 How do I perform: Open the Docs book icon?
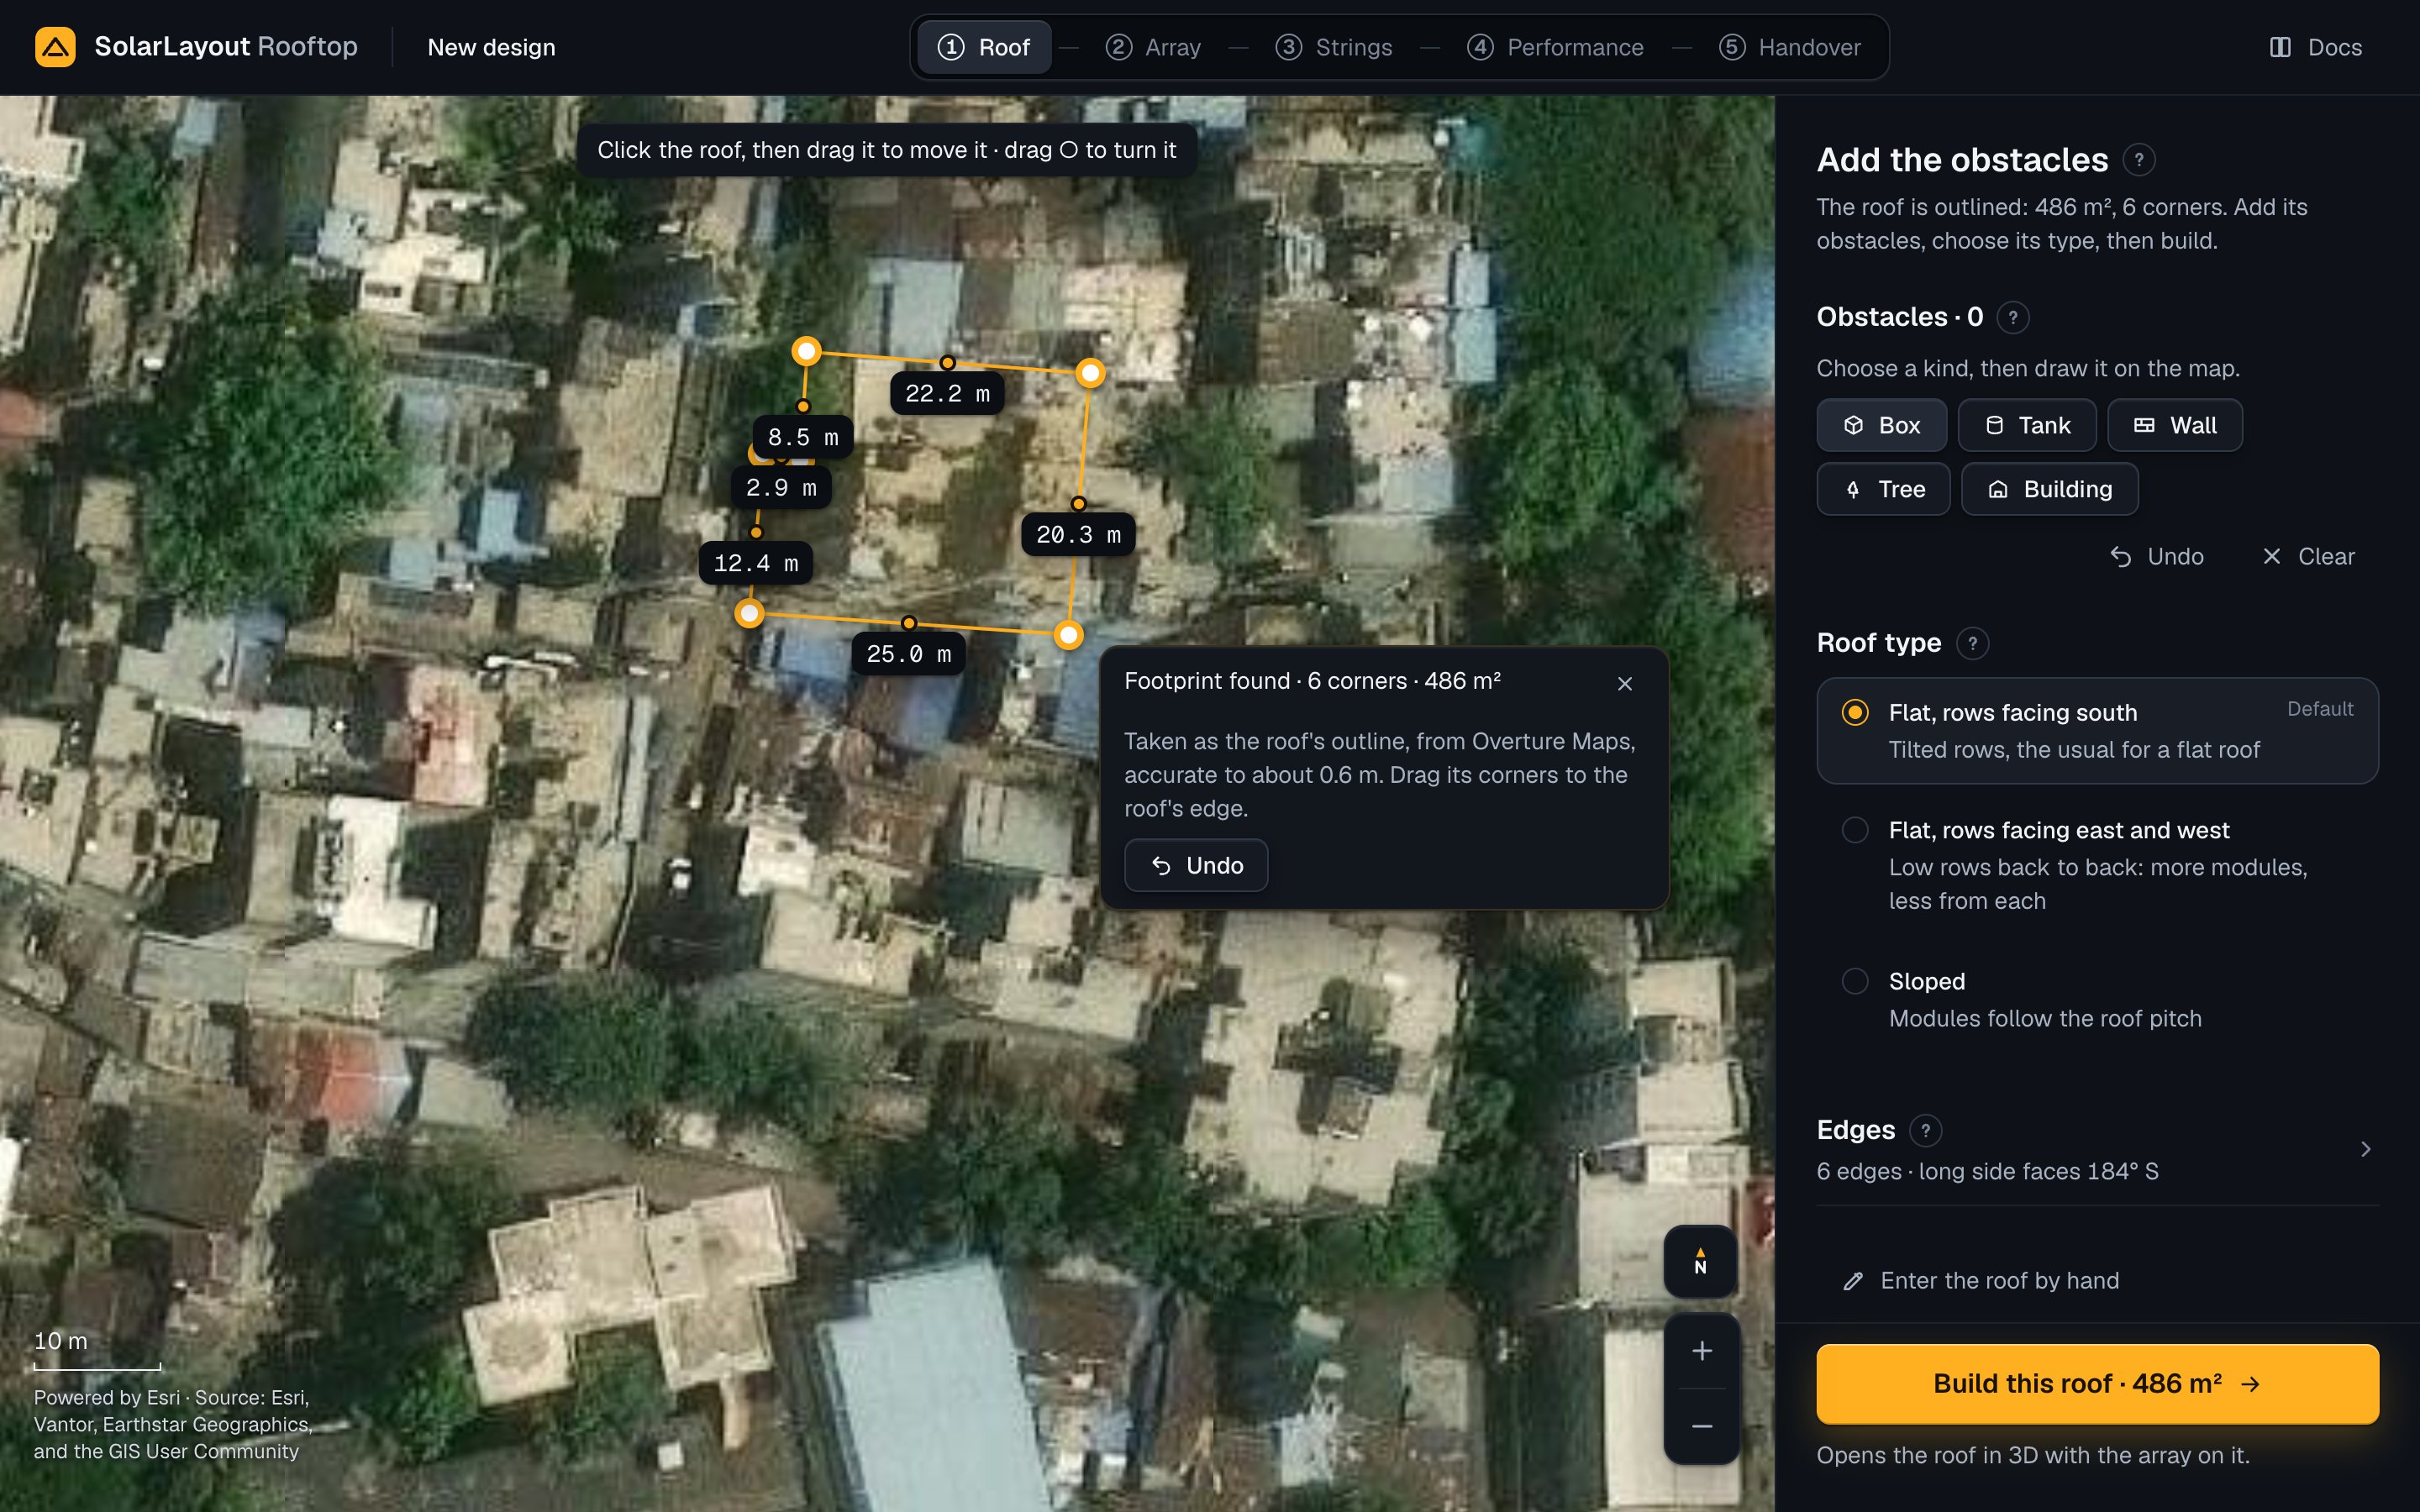(2280, 47)
